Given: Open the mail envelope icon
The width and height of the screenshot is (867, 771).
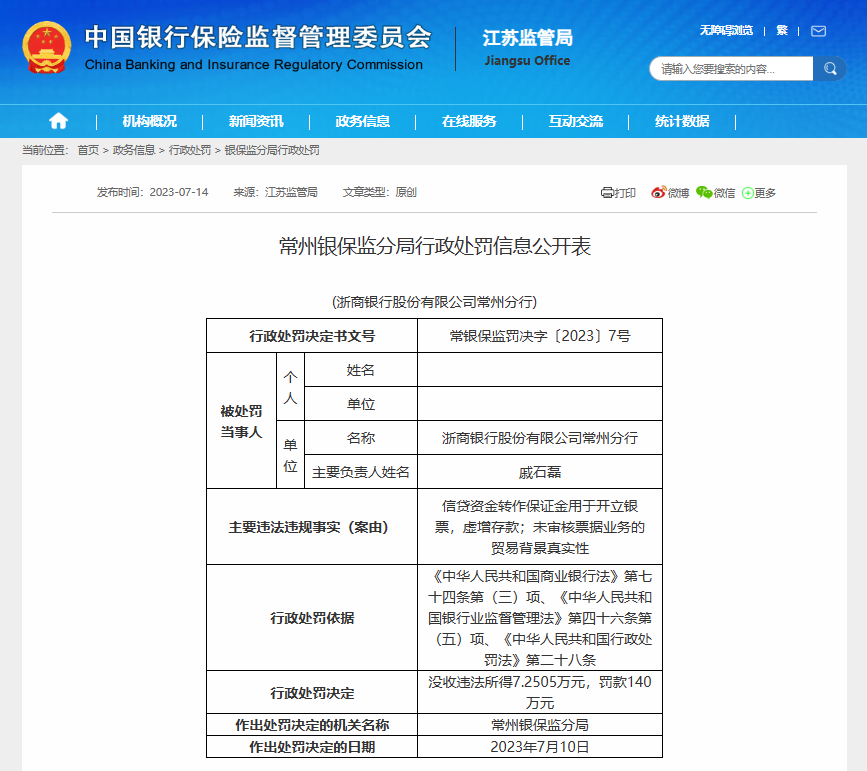Looking at the screenshot, I should coord(818,31).
